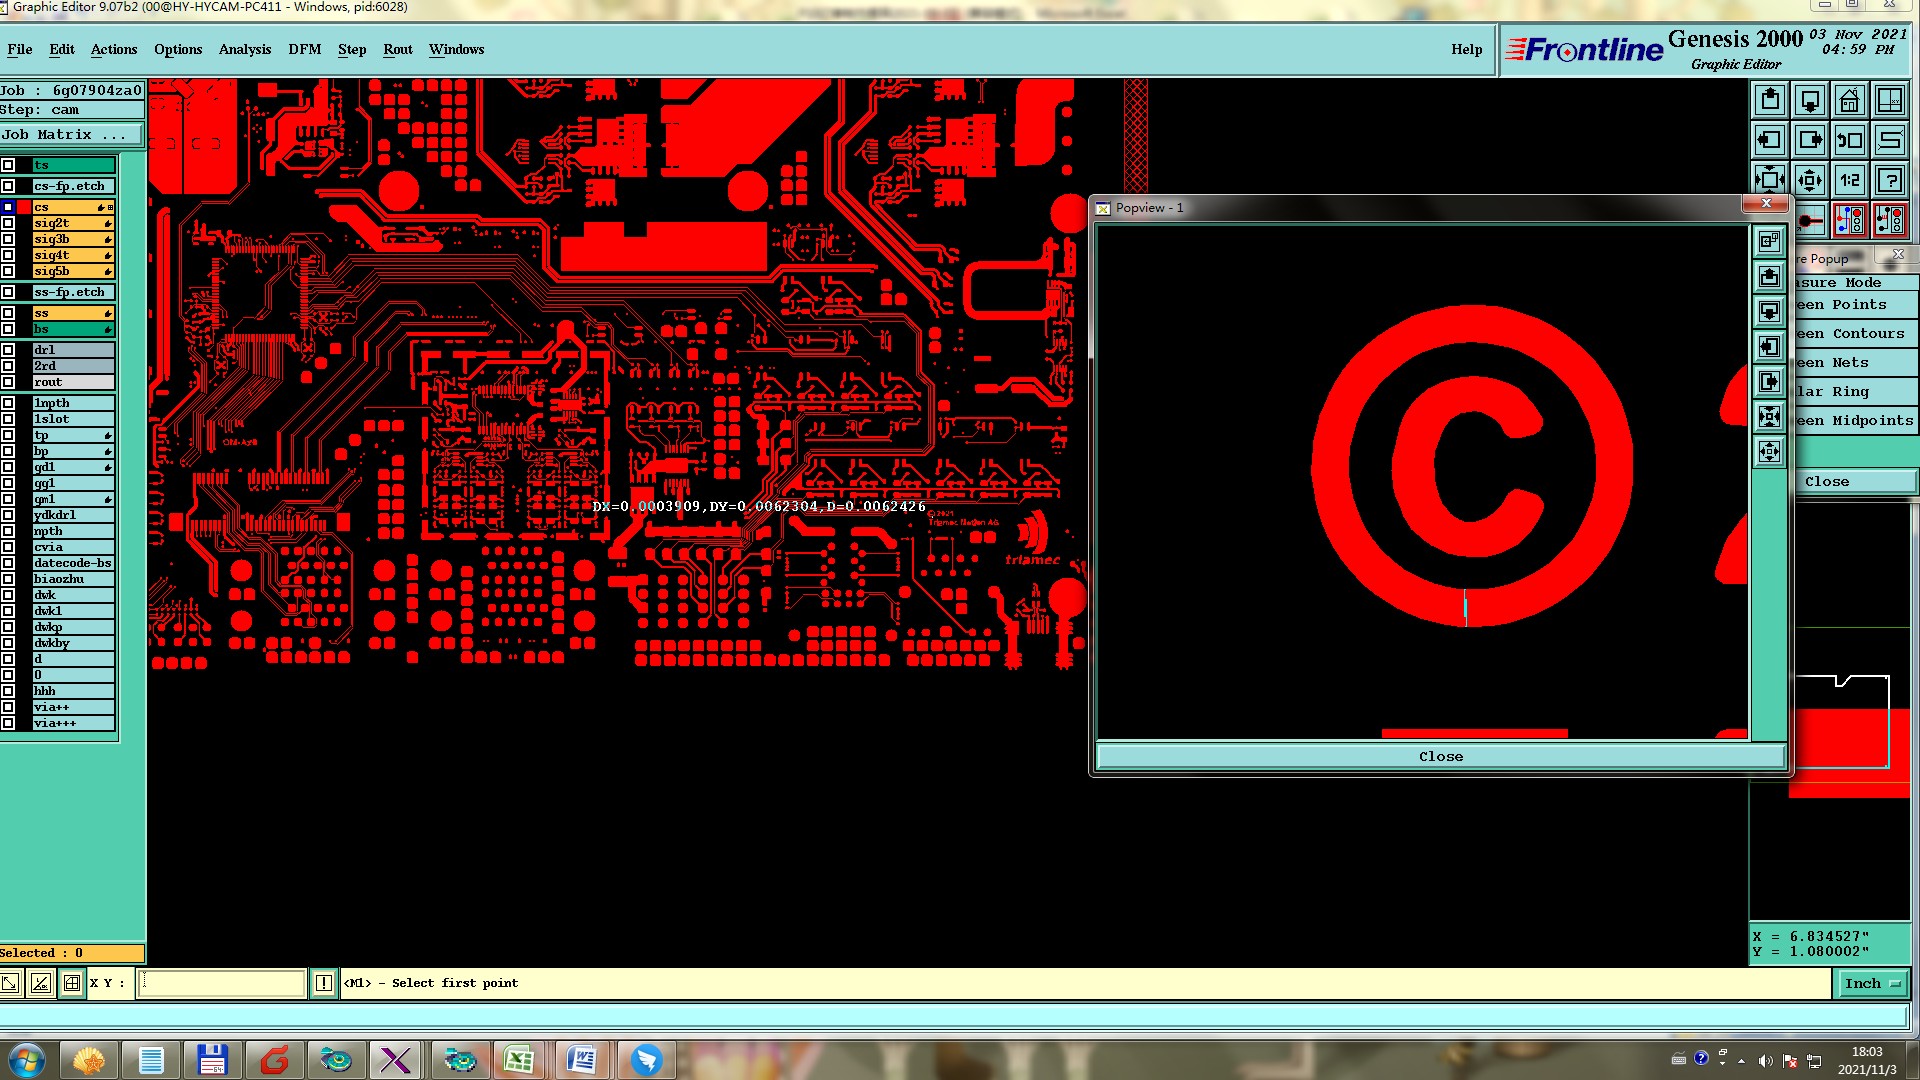Open the Actions menu

(114, 49)
